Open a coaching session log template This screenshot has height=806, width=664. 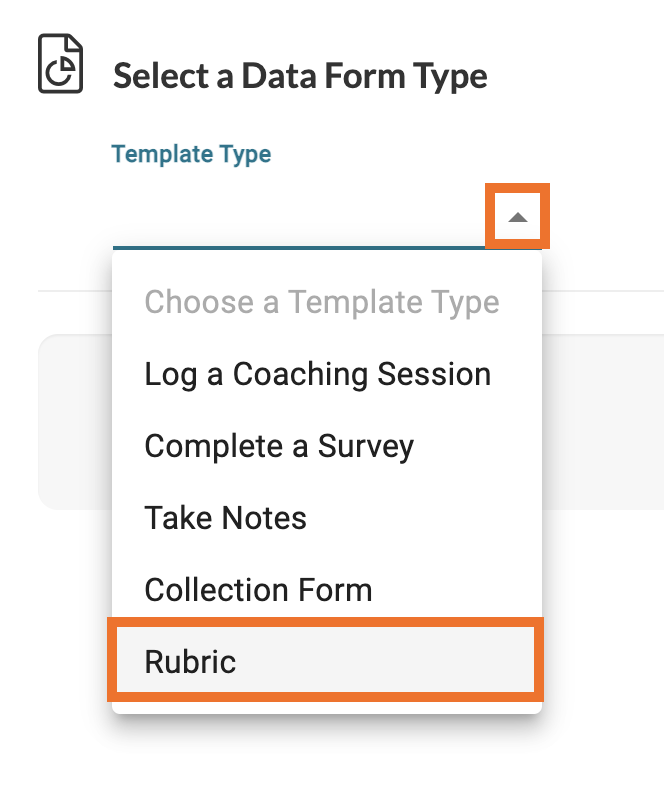tap(318, 374)
